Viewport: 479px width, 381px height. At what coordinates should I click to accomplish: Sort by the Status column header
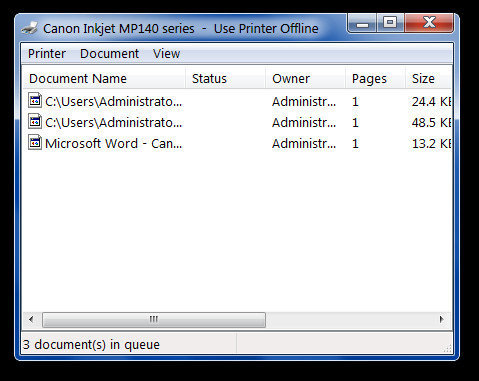tap(226, 79)
